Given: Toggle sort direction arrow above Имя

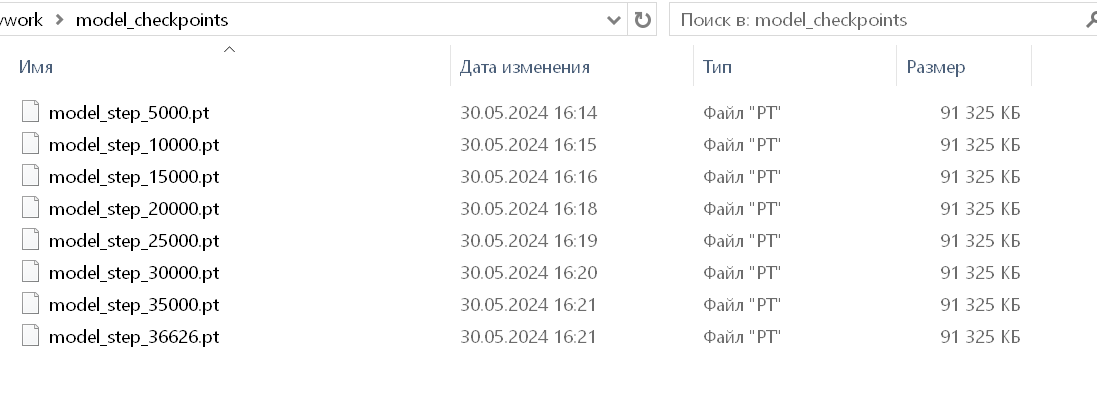Looking at the screenshot, I should [229, 50].
